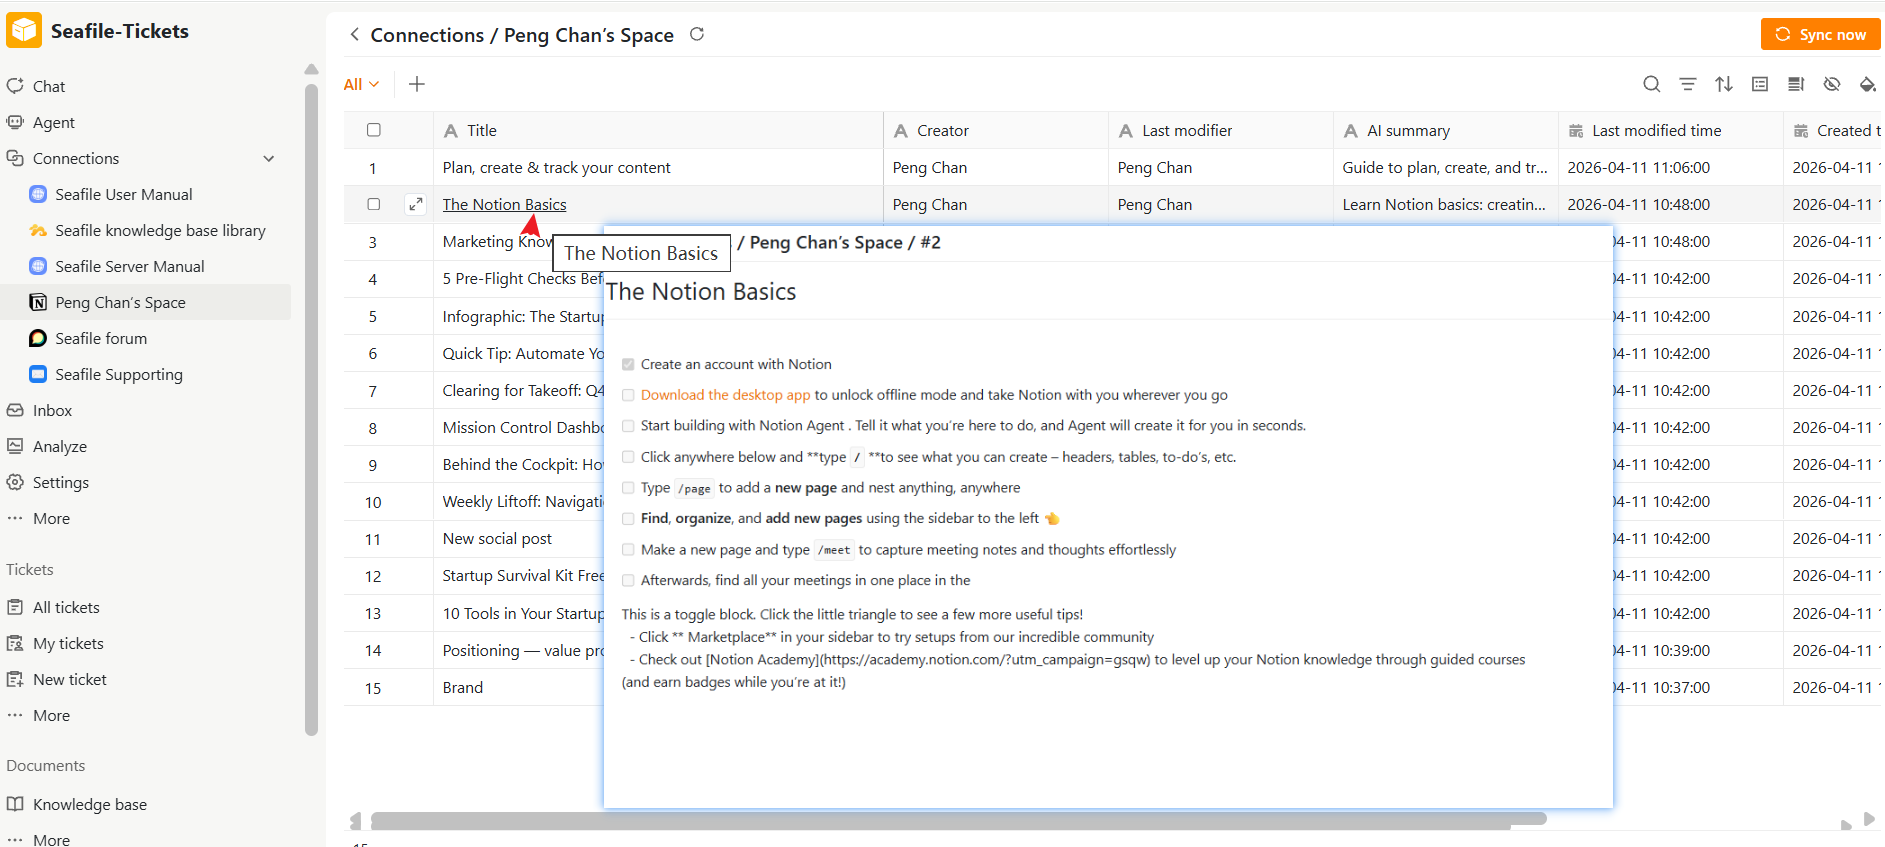Open All tickets
1885x847 pixels.
click(x=66, y=607)
